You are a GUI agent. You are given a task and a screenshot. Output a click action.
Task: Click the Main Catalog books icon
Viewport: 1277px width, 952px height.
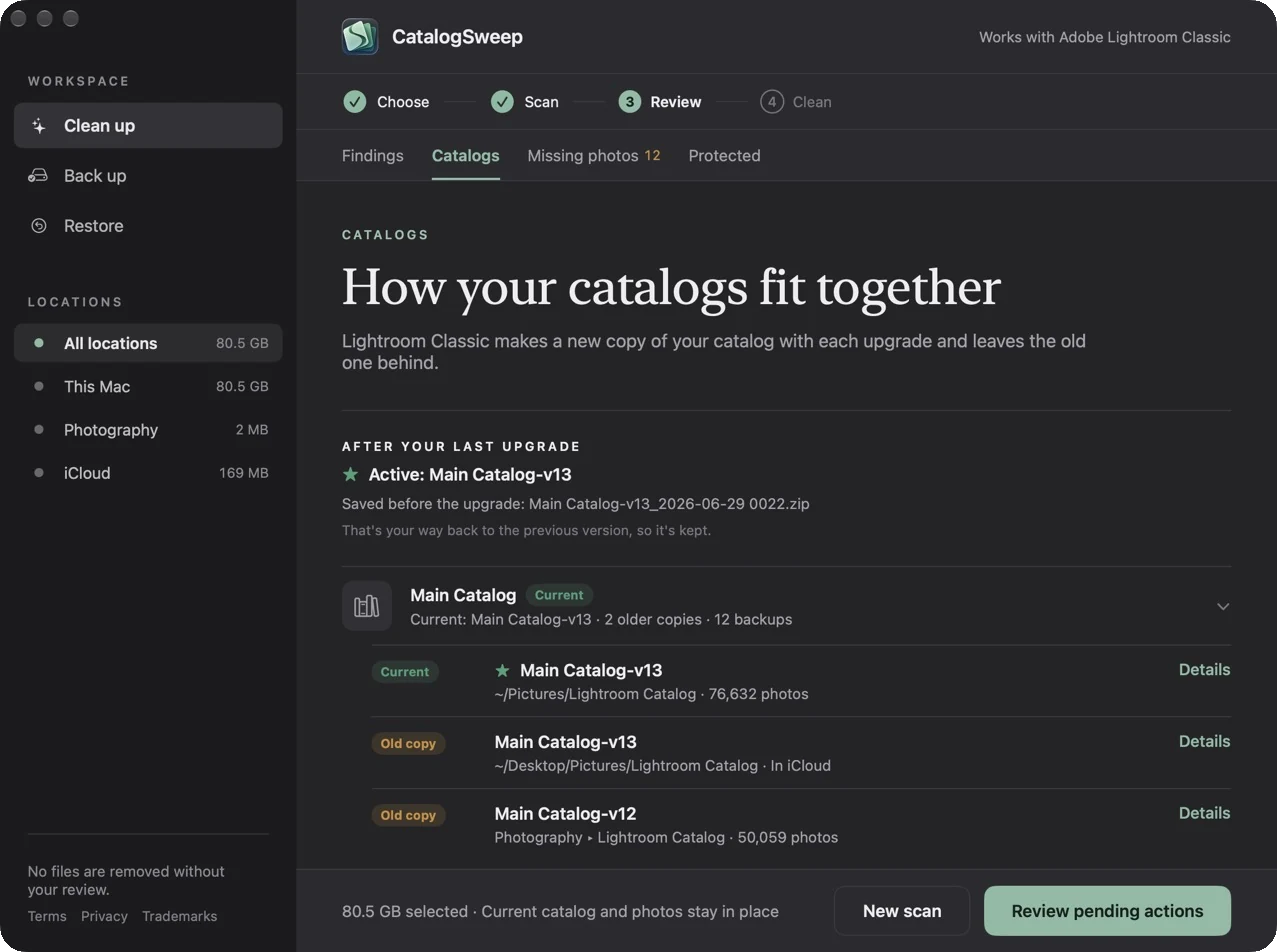(x=367, y=606)
